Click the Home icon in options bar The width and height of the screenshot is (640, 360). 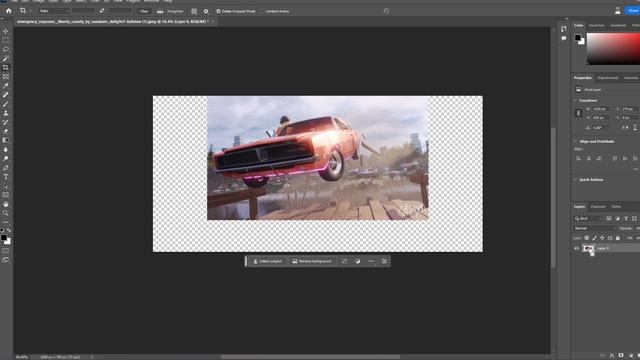[x=9, y=11]
